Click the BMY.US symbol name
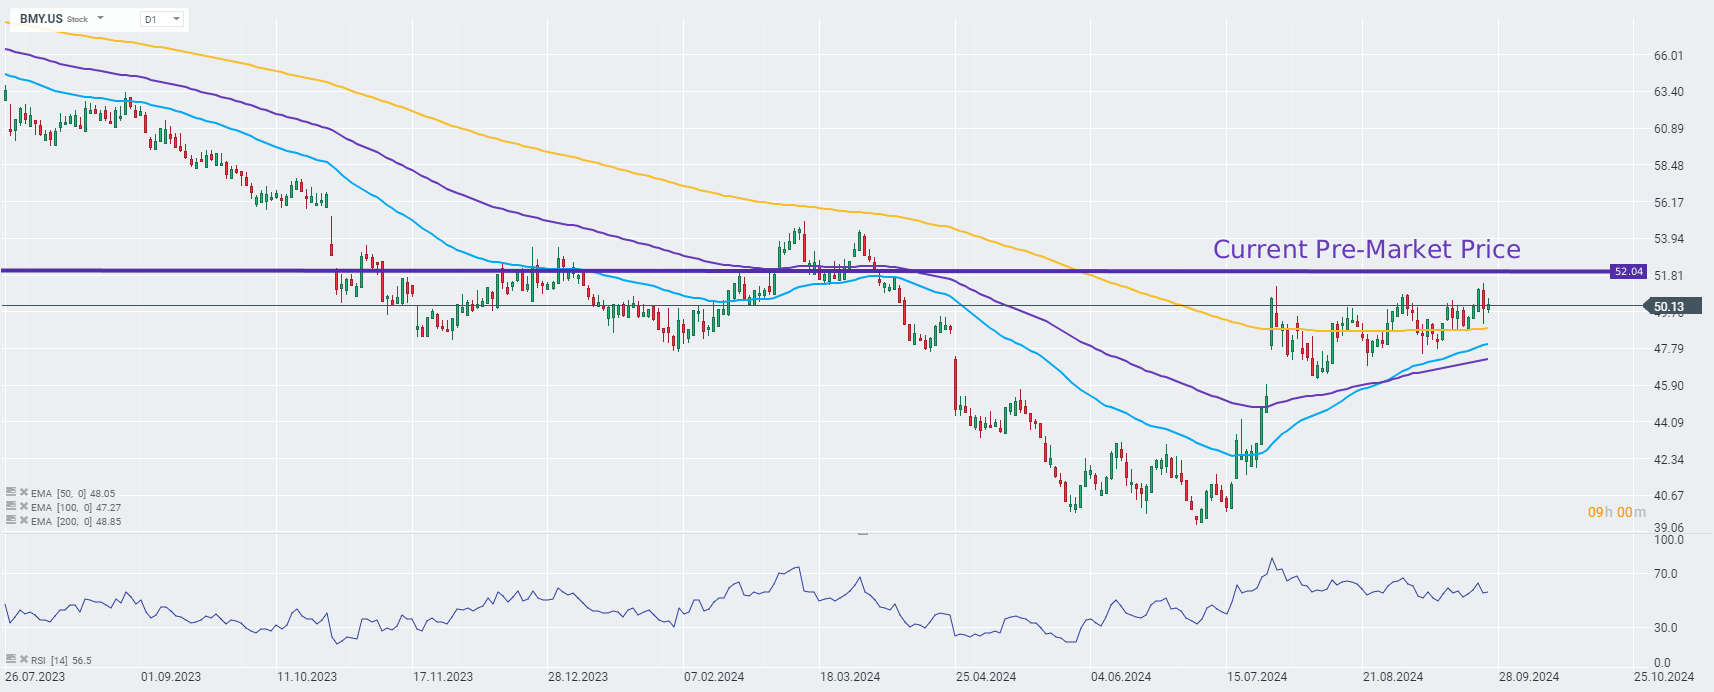This screenshot has width=1714, height=692. click(x=41, y=19)
